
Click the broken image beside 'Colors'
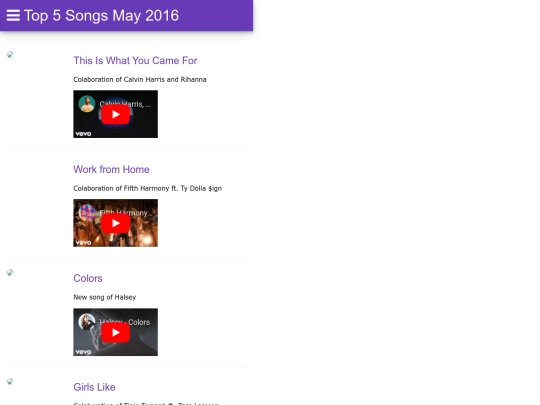click(10, 273)
